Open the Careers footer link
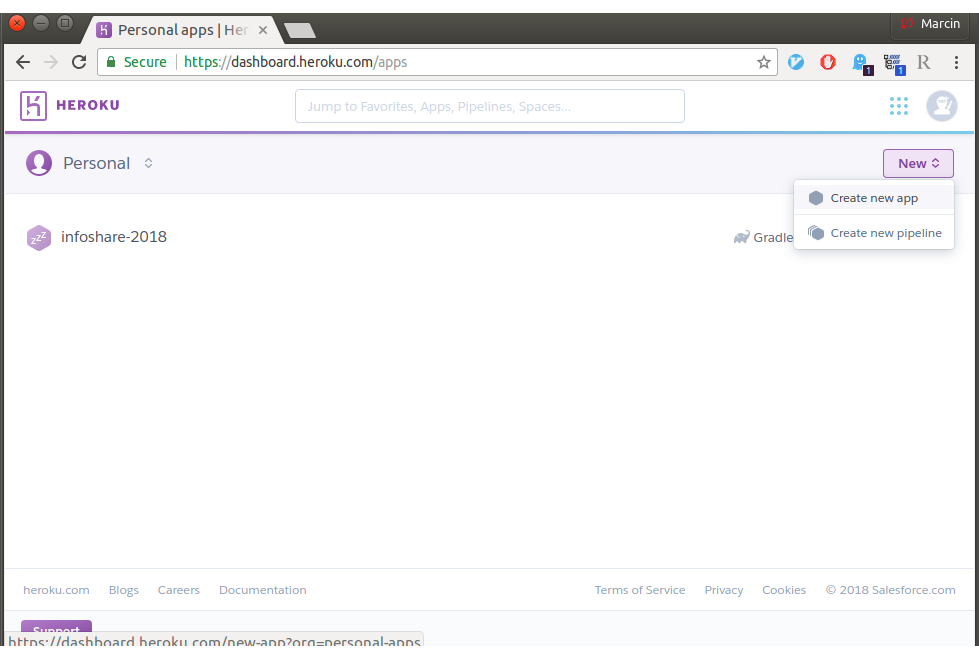 click(x=179, y=590)
